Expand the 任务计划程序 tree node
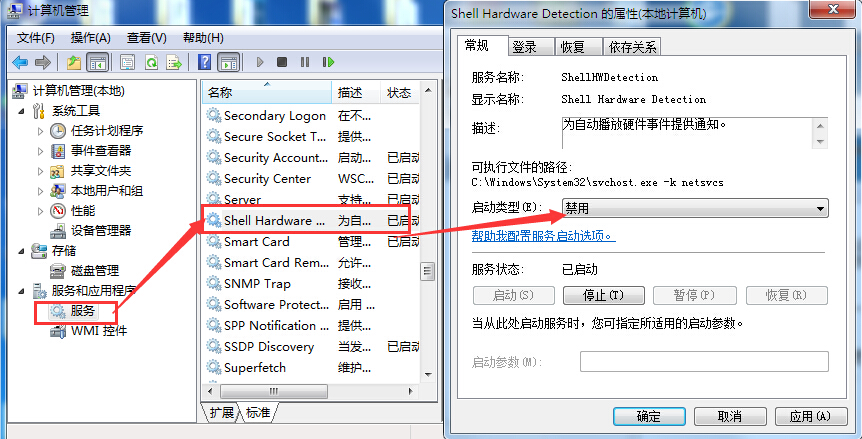The width and height of the screenshot is (862, 439). click(40, 131)
